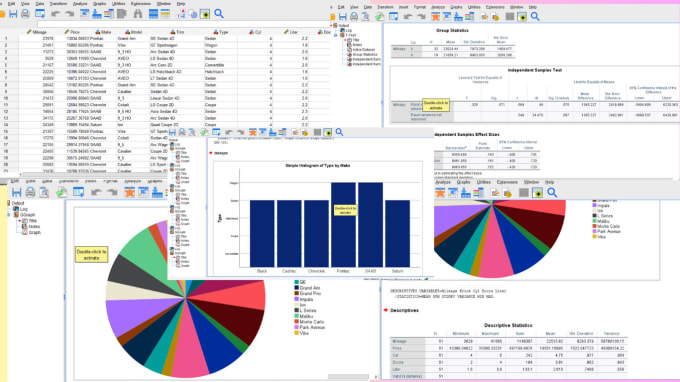Toggle Value Labels icon in Data Editor

pos(180,14)
